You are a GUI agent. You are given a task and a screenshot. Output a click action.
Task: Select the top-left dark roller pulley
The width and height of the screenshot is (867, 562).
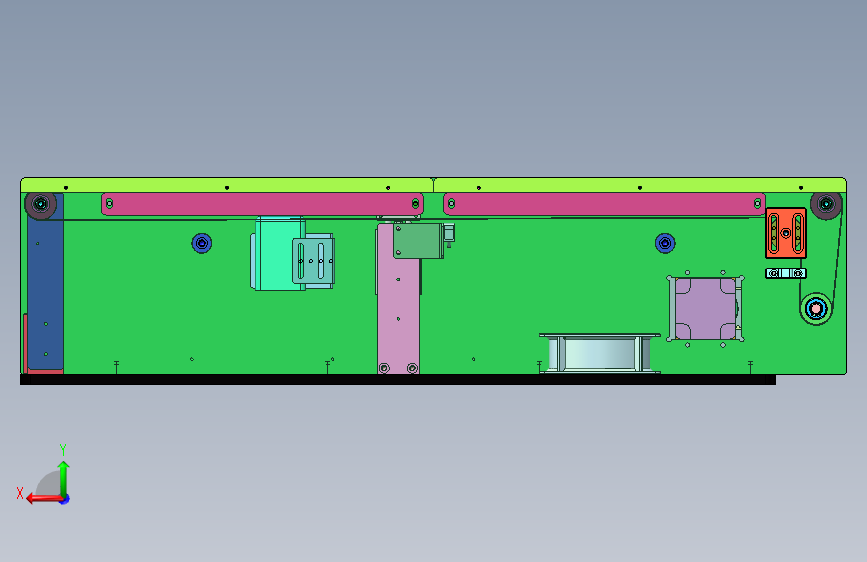click(40, 204)
